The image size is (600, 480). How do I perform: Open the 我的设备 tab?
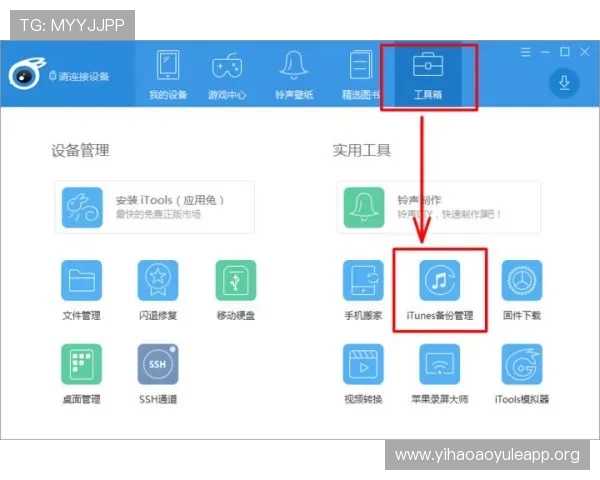pos(168,75)
